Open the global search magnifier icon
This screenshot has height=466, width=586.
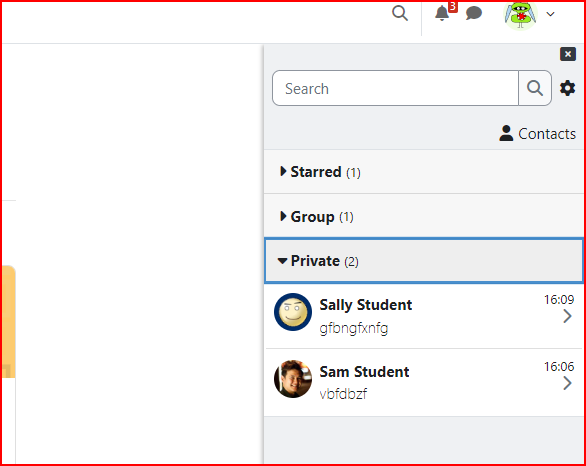tap(400, 13)
